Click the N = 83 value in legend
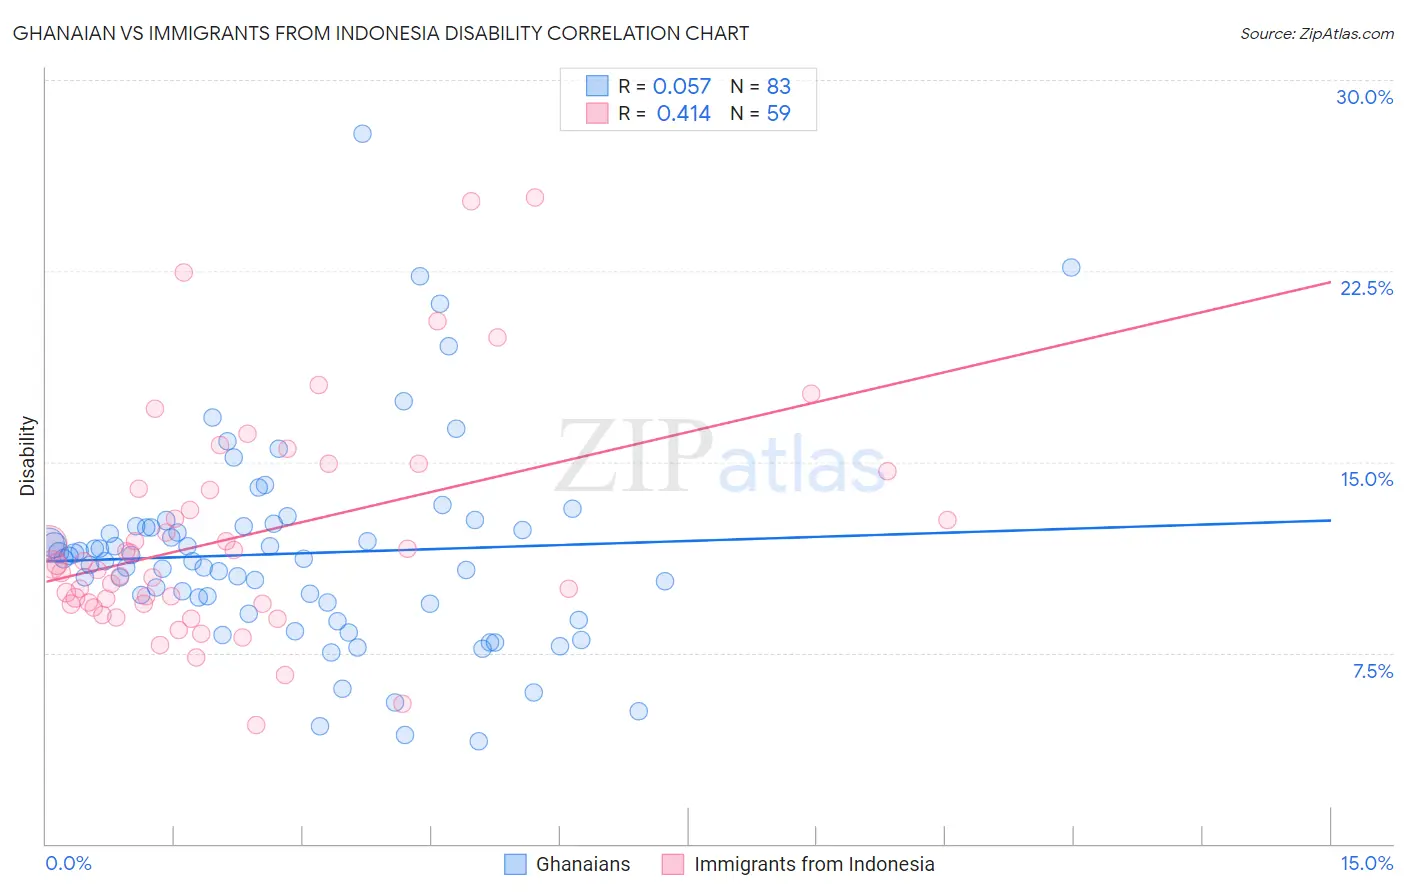 (x=760, y=86)
